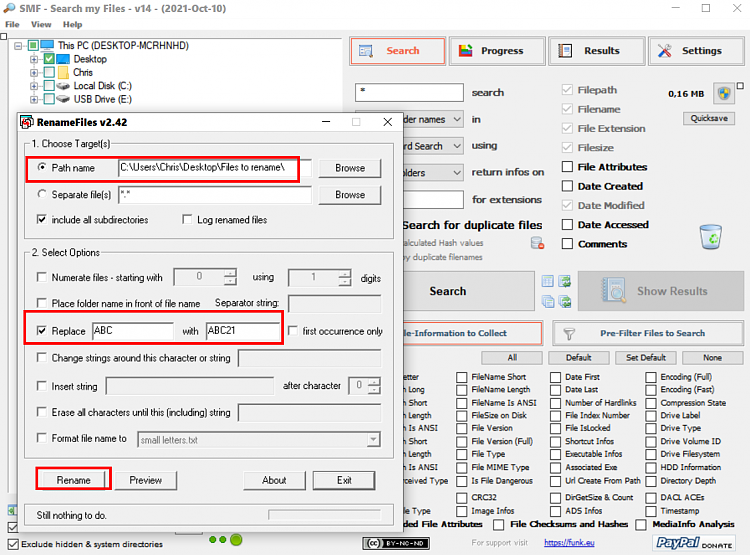Viewport: 750px width, 555px height.
Task: Click the Creative Commons BY-NC-ND badge
Action: 396,543
